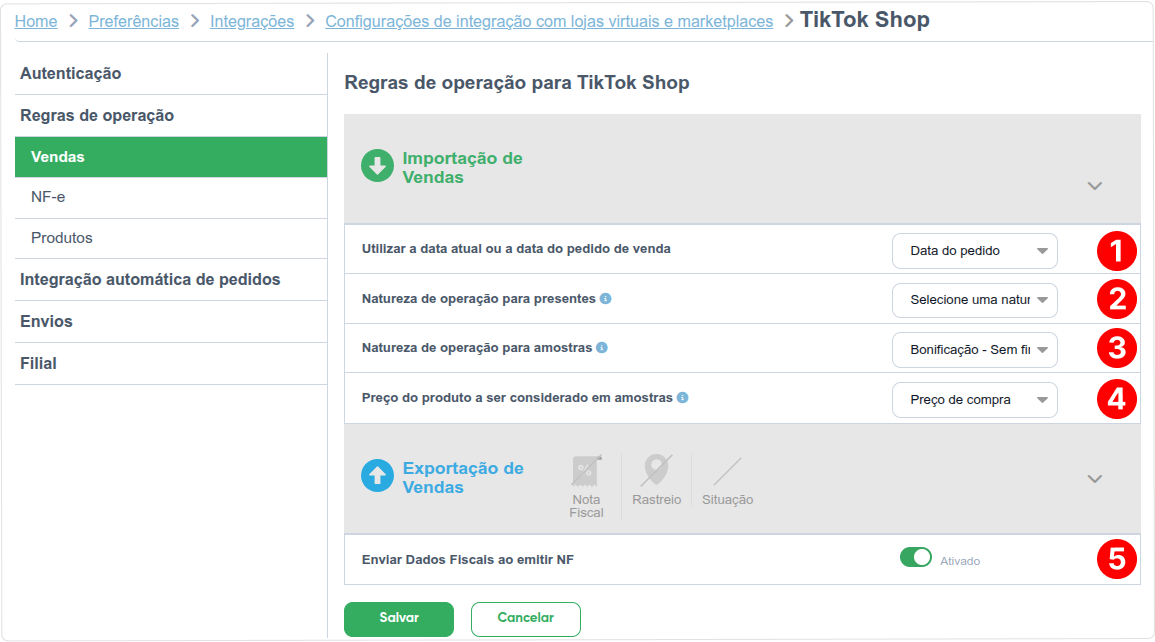Click the Cancelar button
1155x642 pixels.
525,618
